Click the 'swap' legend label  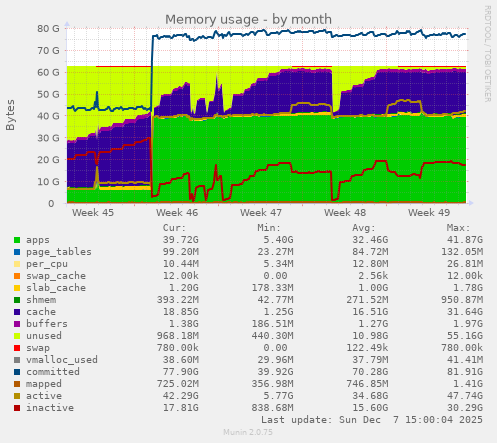tap(38, 348)
